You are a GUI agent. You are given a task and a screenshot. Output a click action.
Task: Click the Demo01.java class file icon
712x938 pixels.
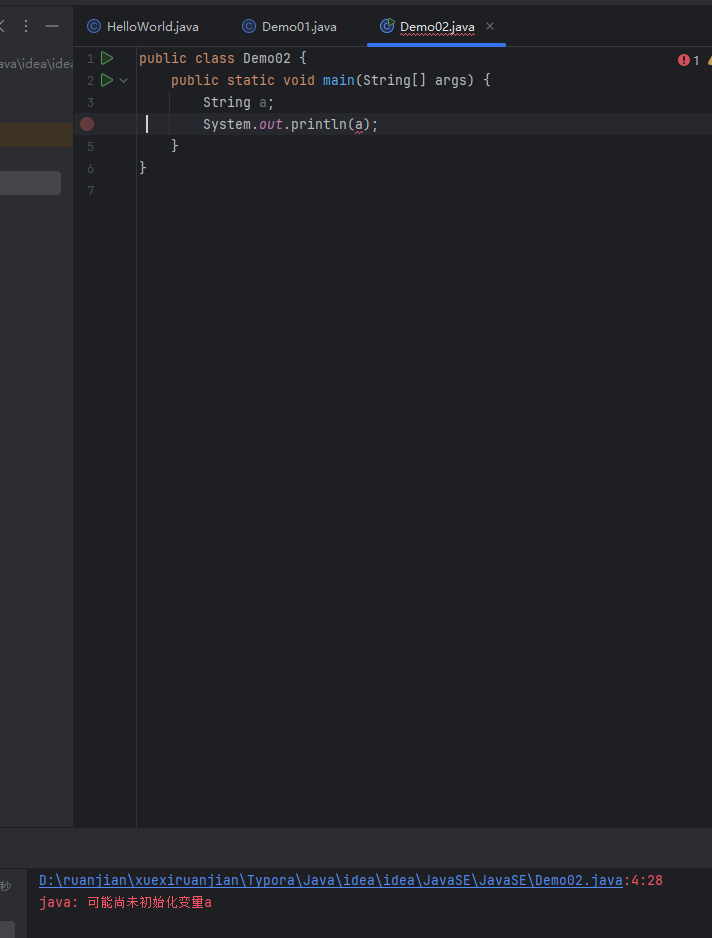[x=249, y=26]
